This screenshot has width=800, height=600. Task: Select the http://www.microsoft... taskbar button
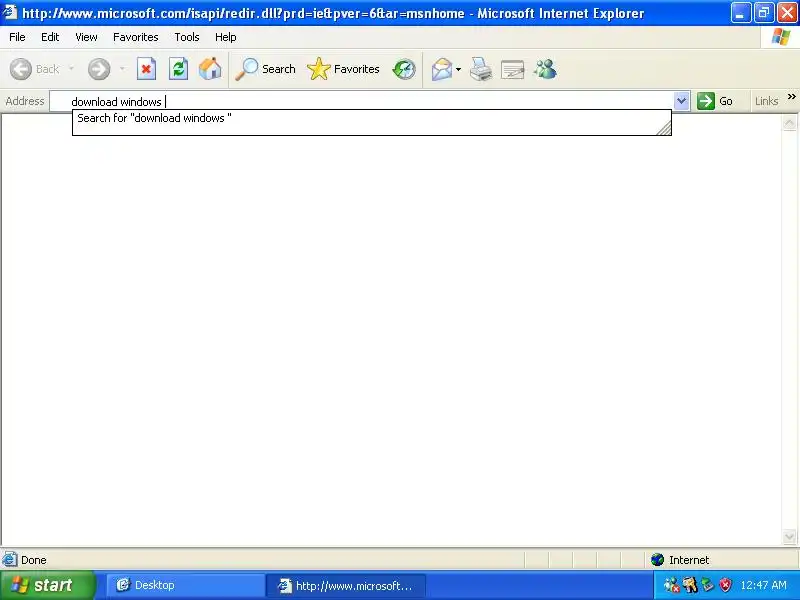(346, 585)
